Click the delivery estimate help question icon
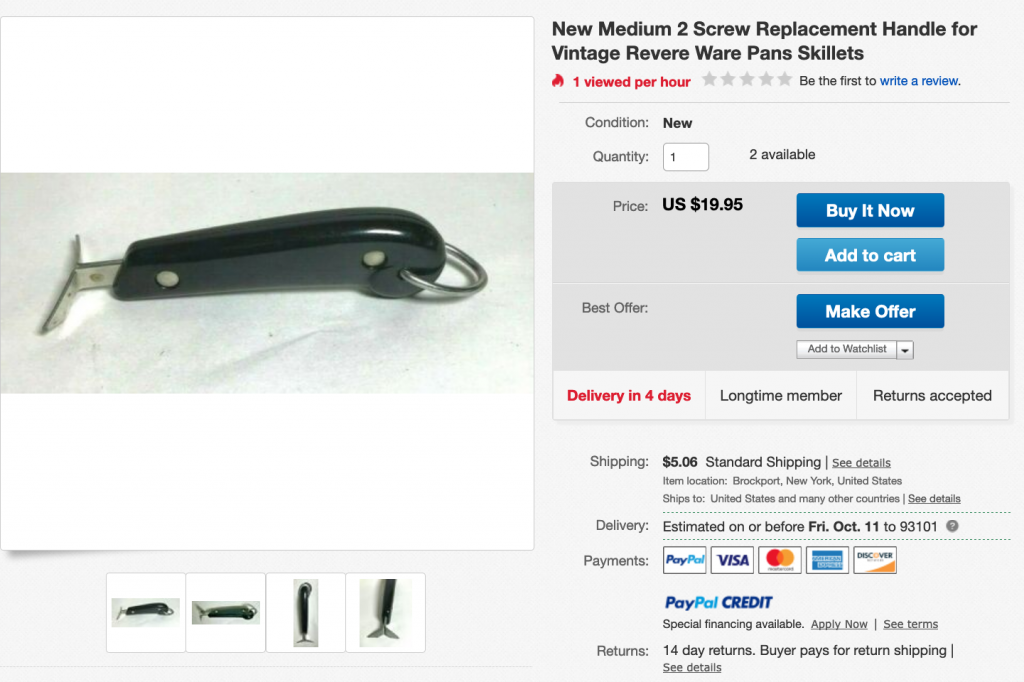 point(952,526)
